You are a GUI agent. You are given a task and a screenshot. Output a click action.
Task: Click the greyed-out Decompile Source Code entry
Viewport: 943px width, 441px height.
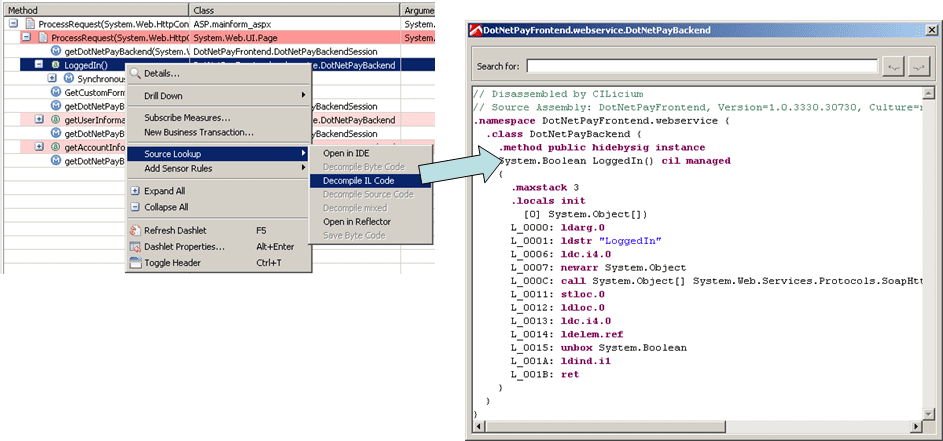(x=370, y=194)
